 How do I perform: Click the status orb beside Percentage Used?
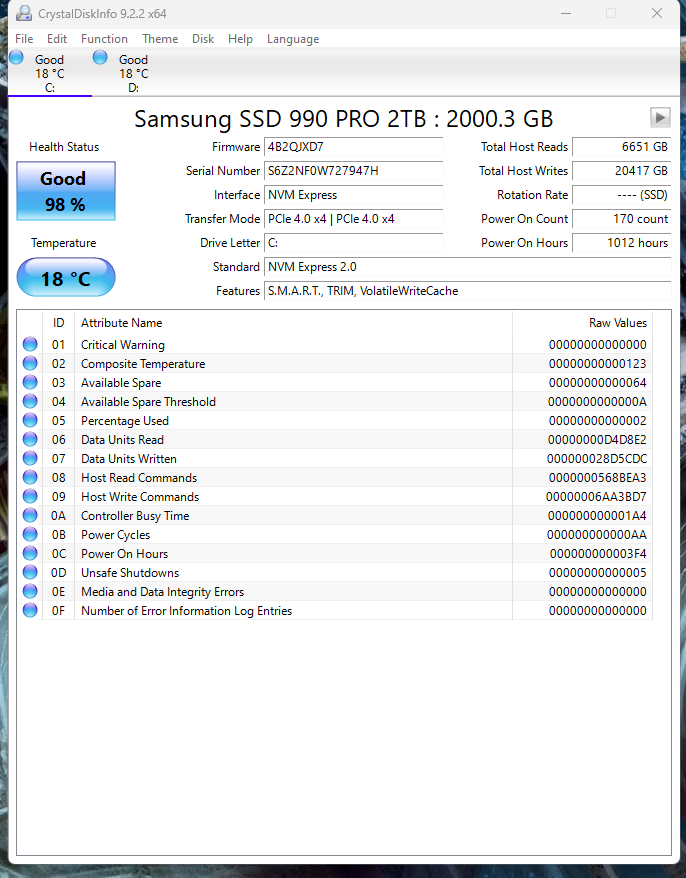coord(30,421)
